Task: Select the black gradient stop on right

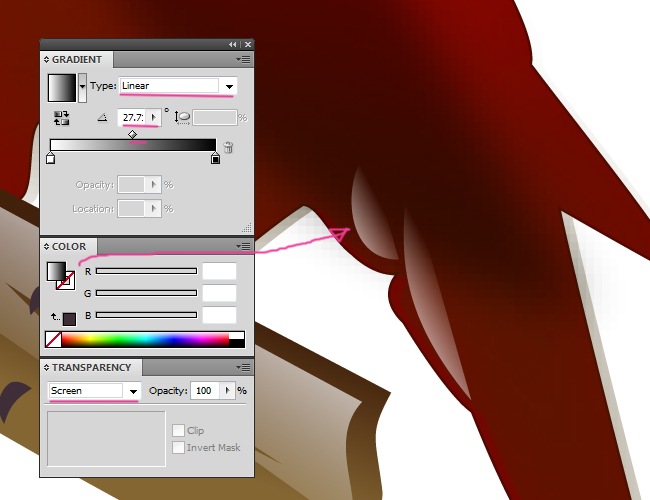Action: [x=215, y=157]
